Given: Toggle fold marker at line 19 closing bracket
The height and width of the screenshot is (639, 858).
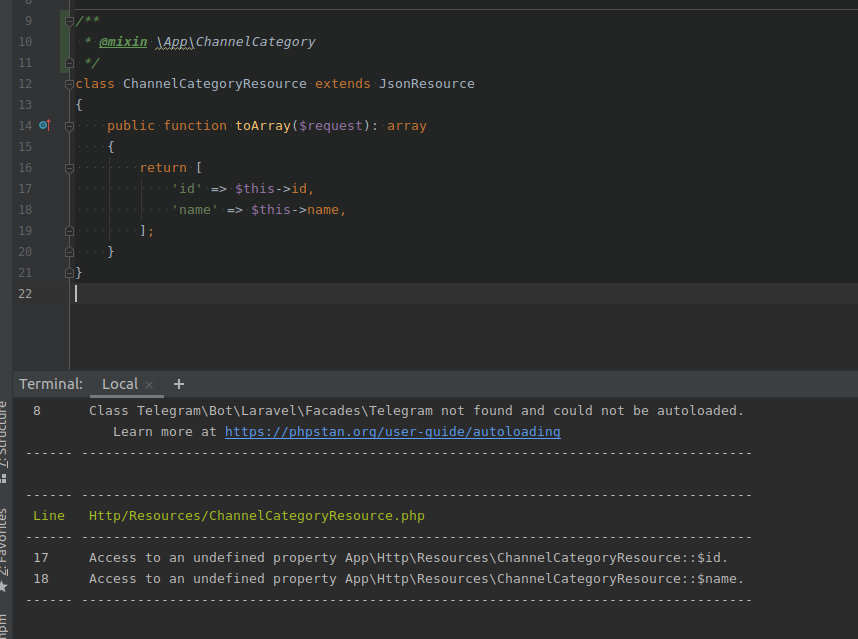Looking at the screenshot, I should (69, 231).
